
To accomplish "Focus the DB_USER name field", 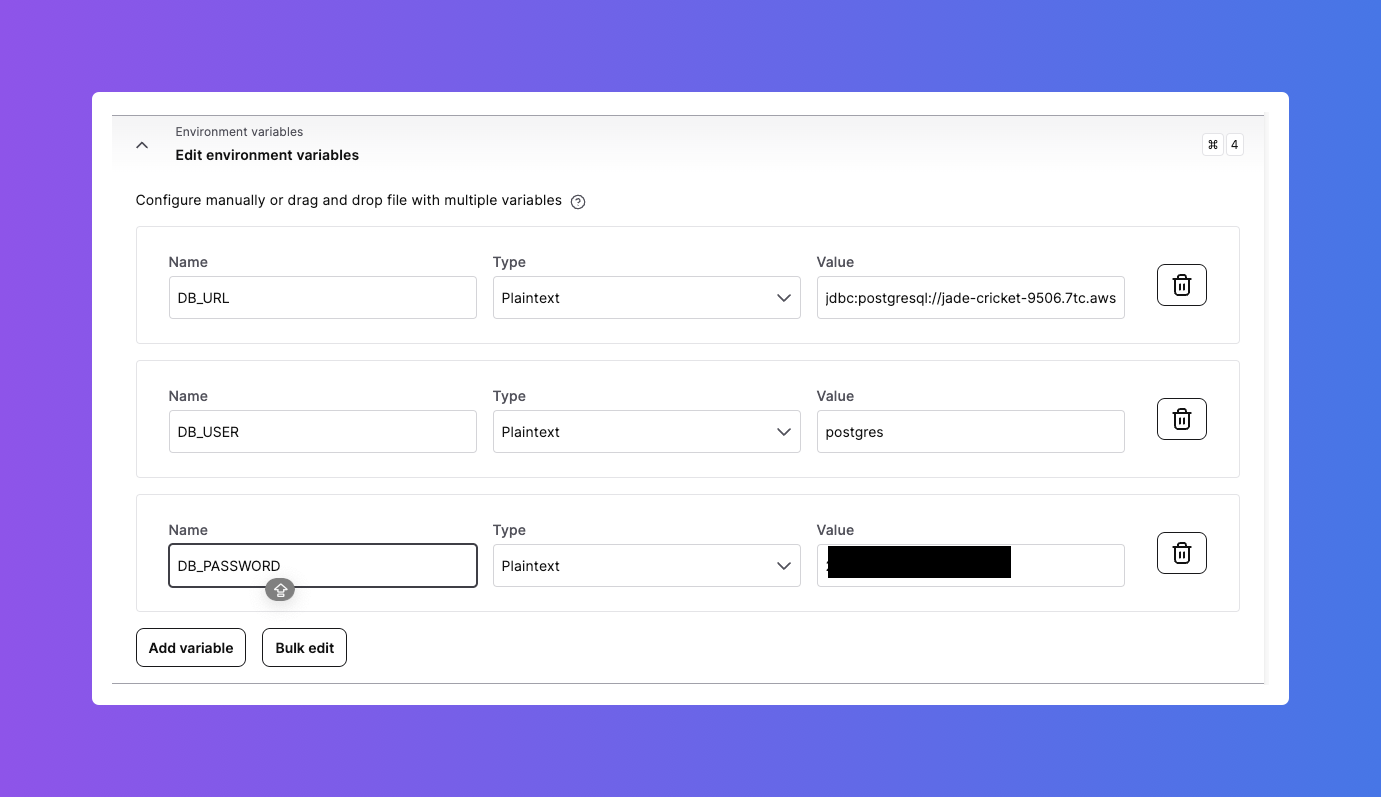I will tap(322, 432).
